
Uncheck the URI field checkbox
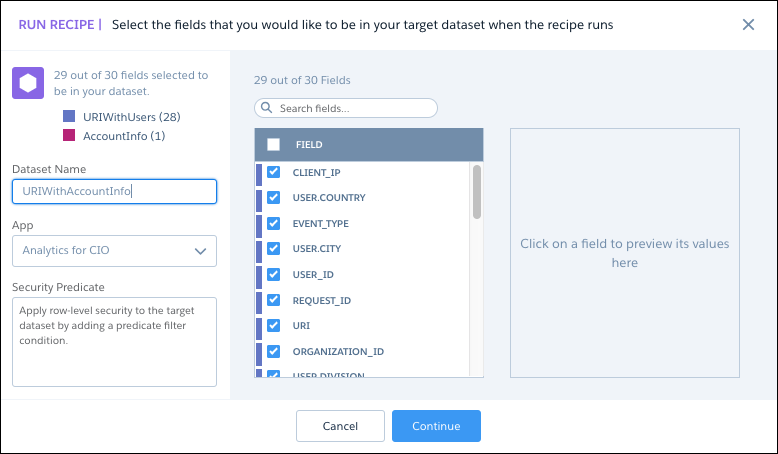tap(273, 325)
